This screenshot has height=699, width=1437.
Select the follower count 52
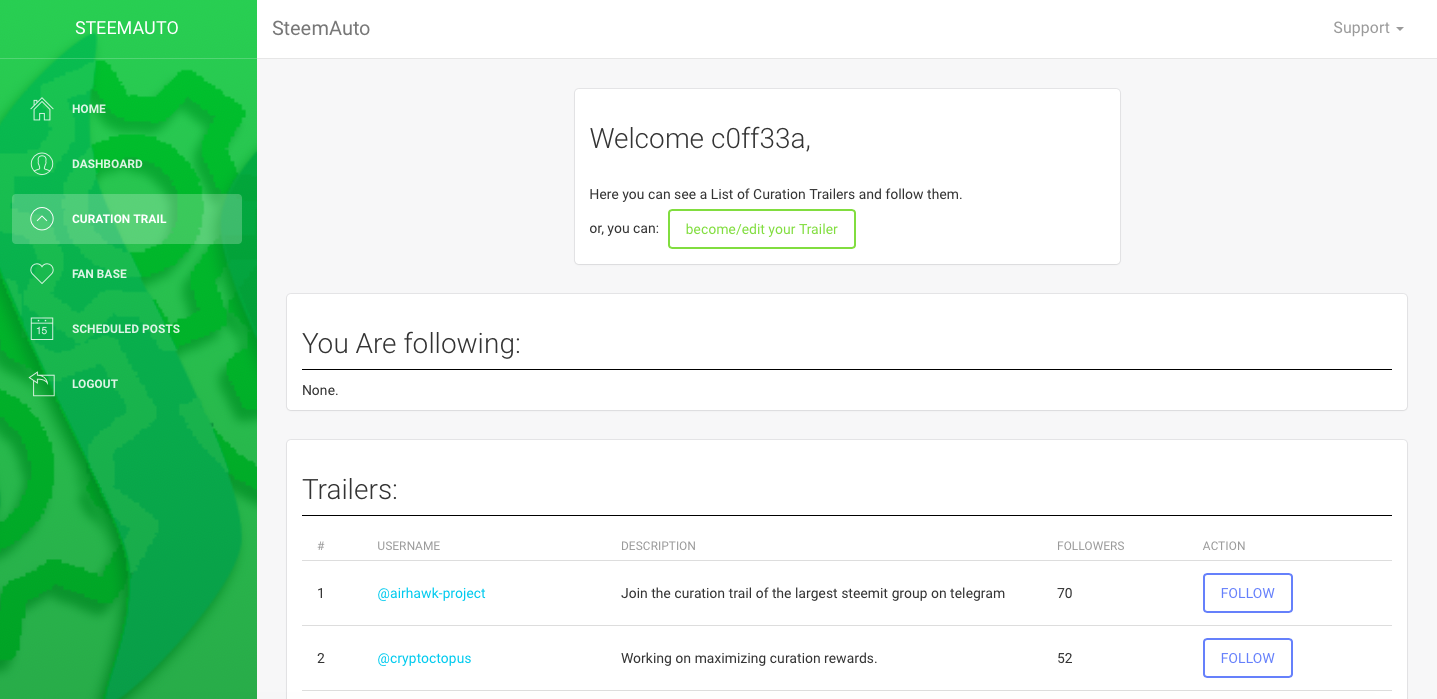pyautogui.click(x=1065, y=658)
